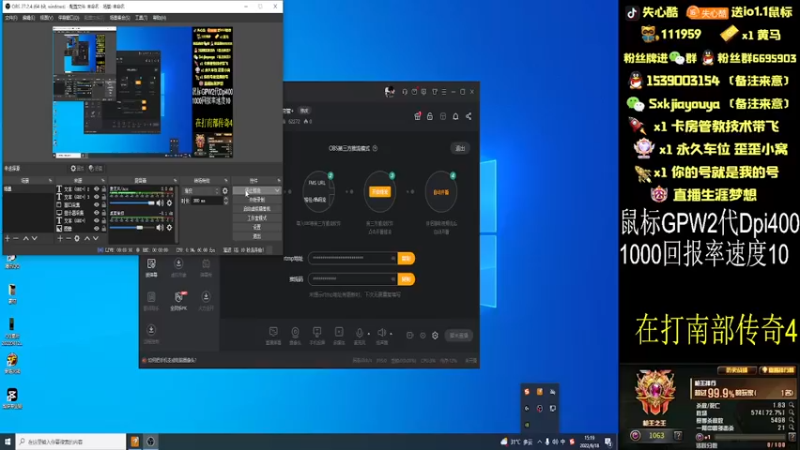Open the 场景集合 menu in OBS
This screenshot has height=450, width=800.
coord(120,18)
